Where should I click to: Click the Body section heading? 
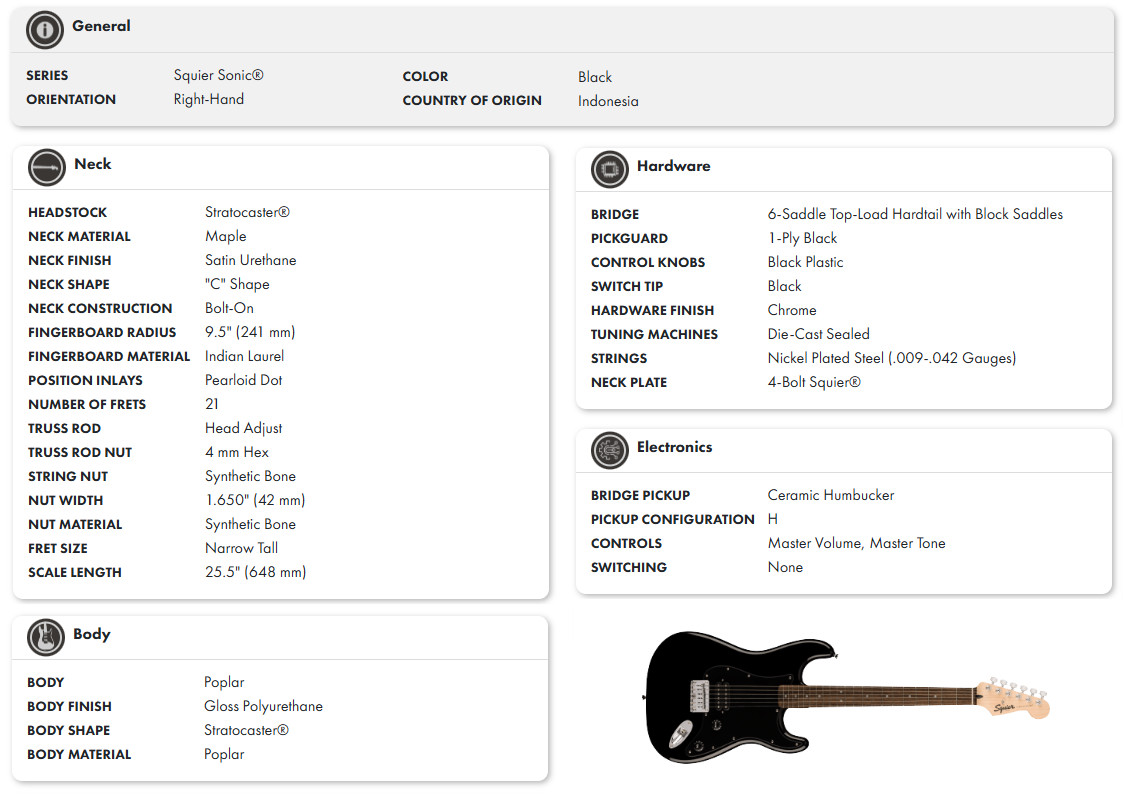[x=92, y=634]
